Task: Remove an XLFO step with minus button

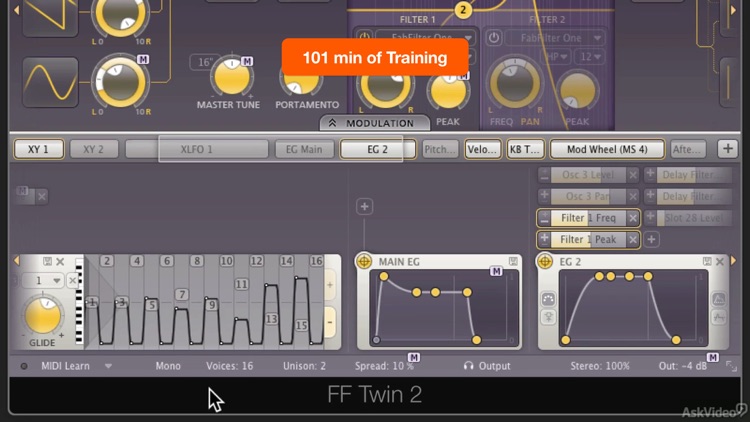Action: coord(330,322)
